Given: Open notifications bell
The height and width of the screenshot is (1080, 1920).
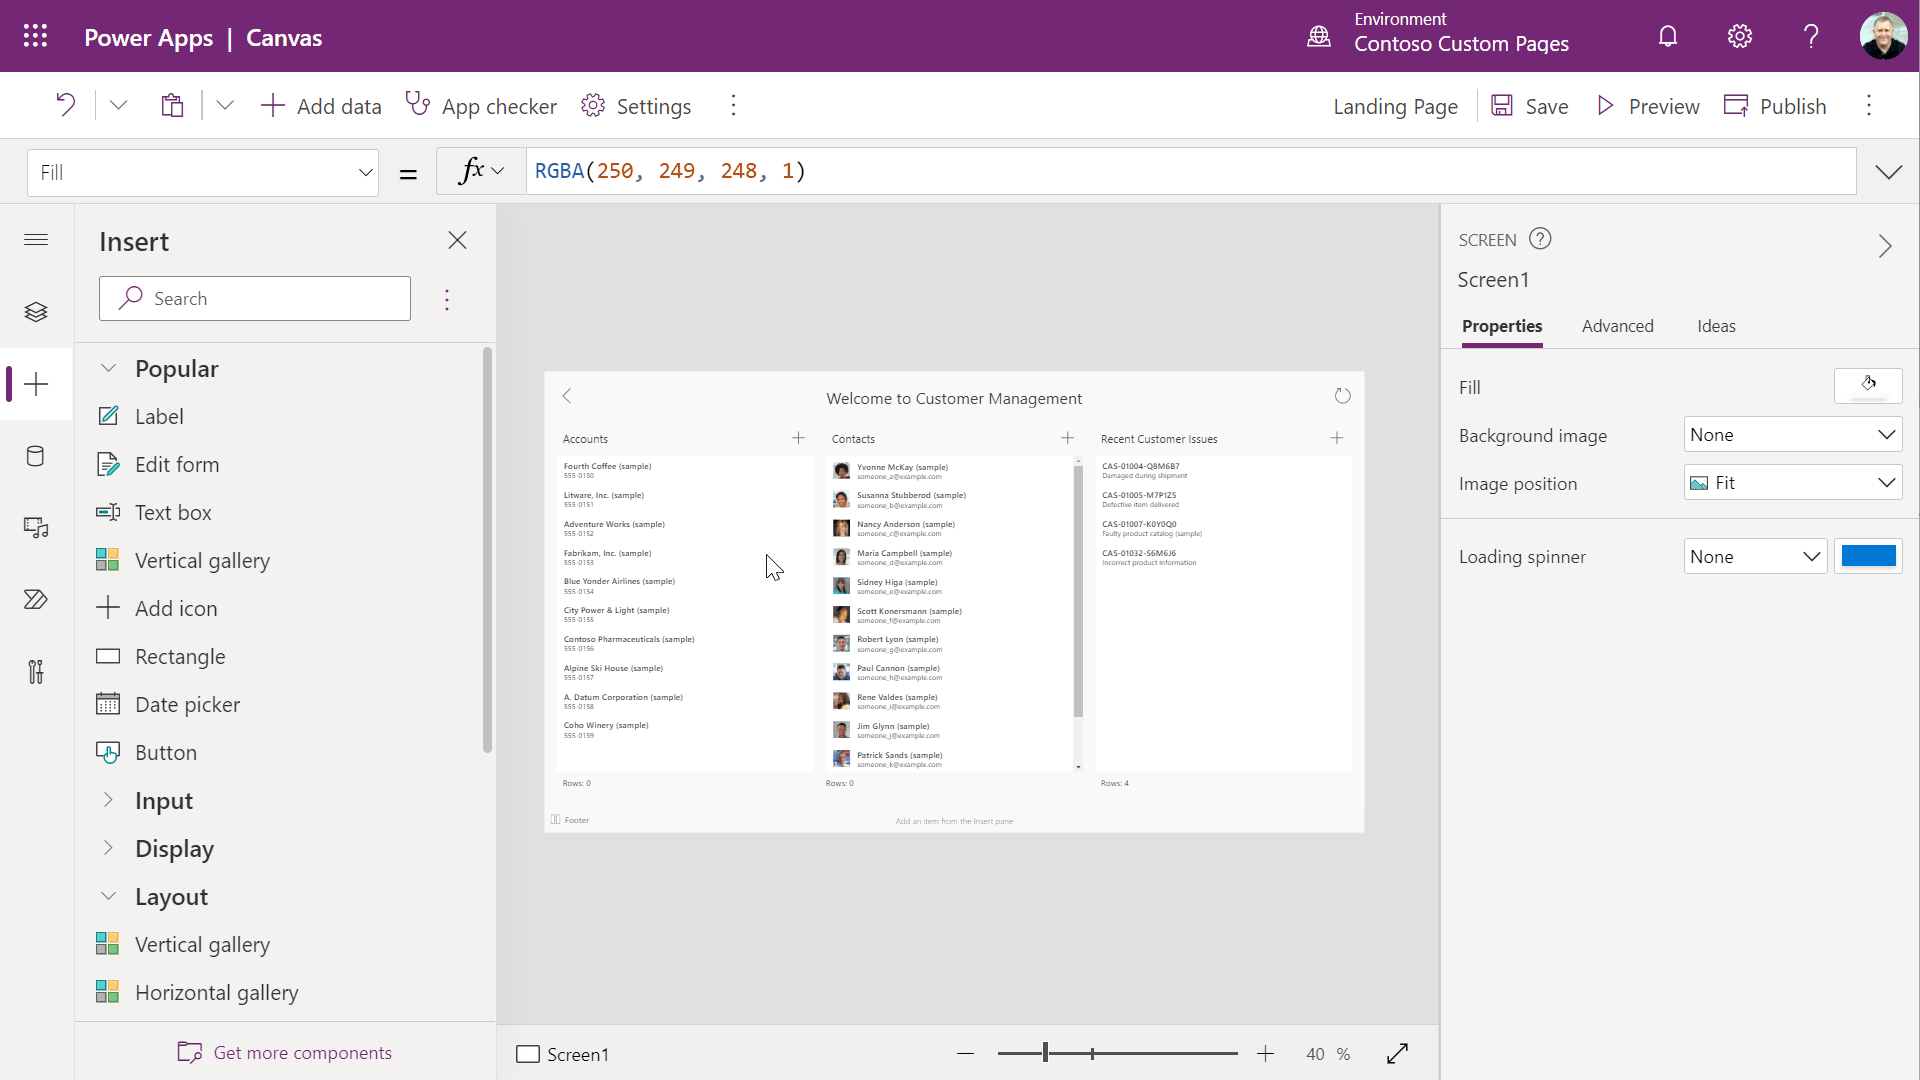Looking at the screenshot, I should 1667,36.
